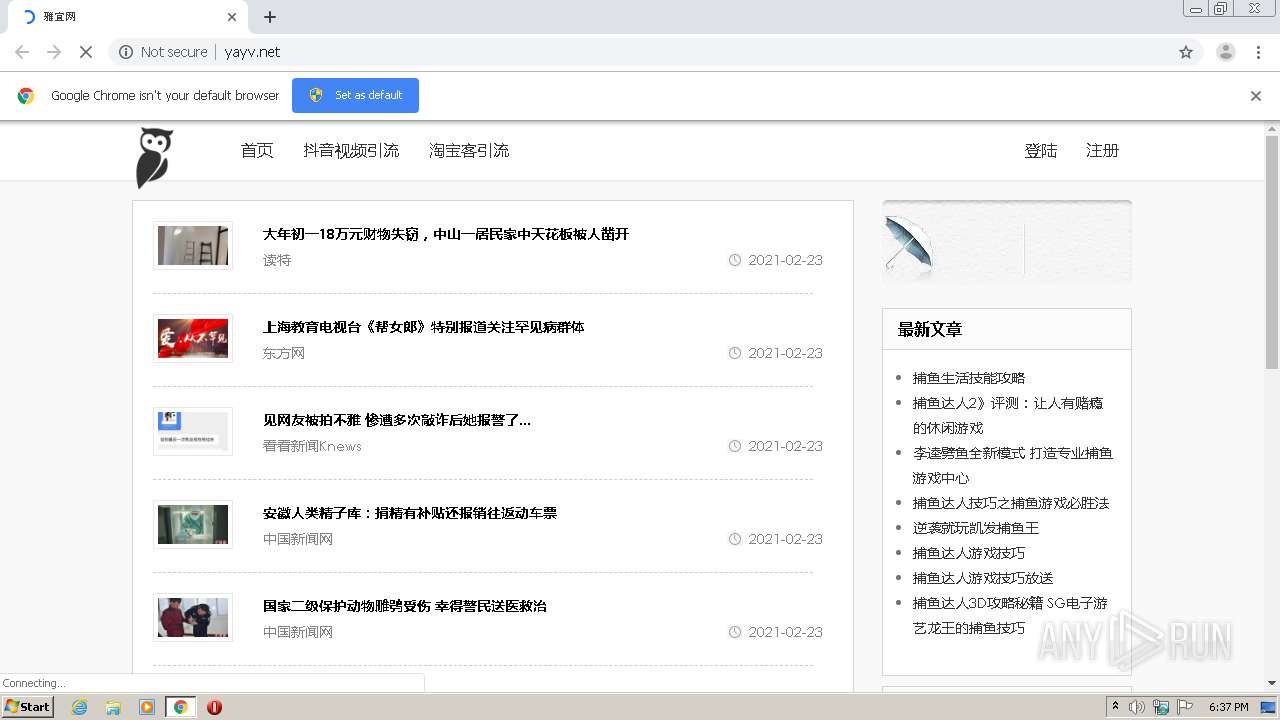Click scrollbar down arrow
Screen dimensions: 1280x720
click(x=1272, y=683)
